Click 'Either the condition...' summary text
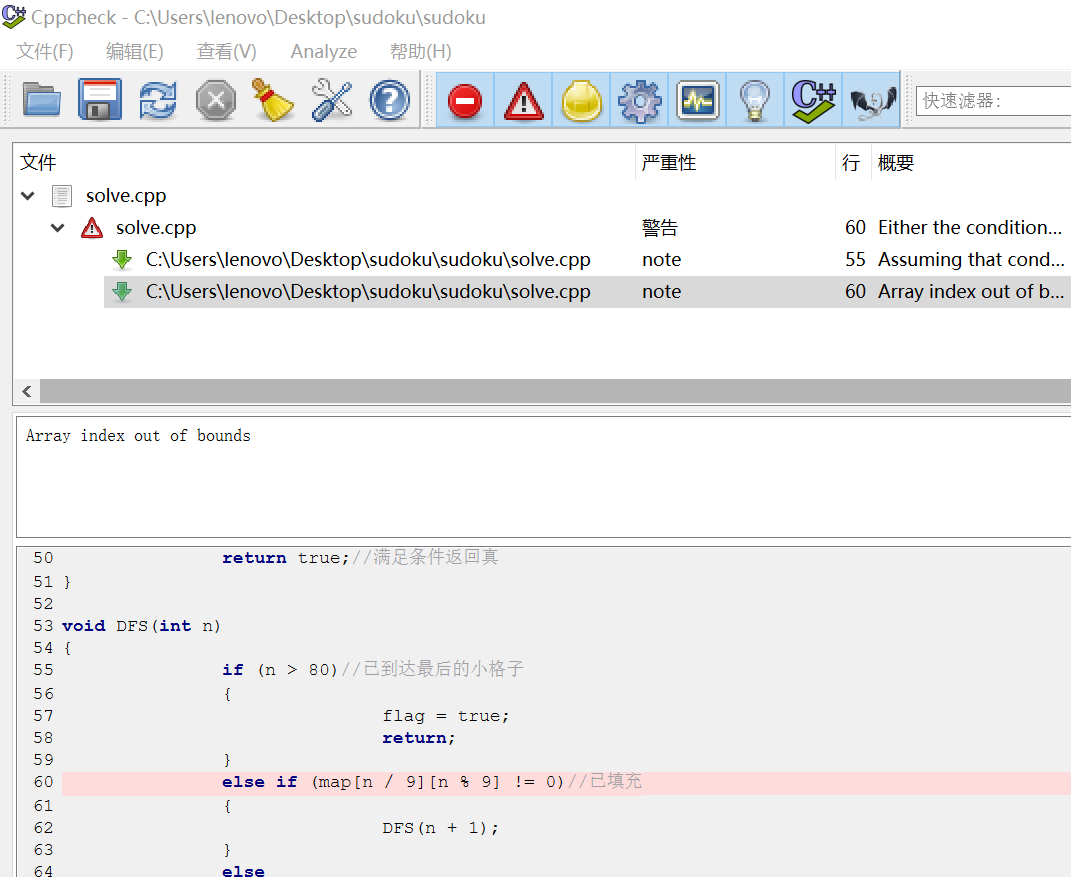Viewport: 1071px width, 877px height. click(x=970, y=227)
